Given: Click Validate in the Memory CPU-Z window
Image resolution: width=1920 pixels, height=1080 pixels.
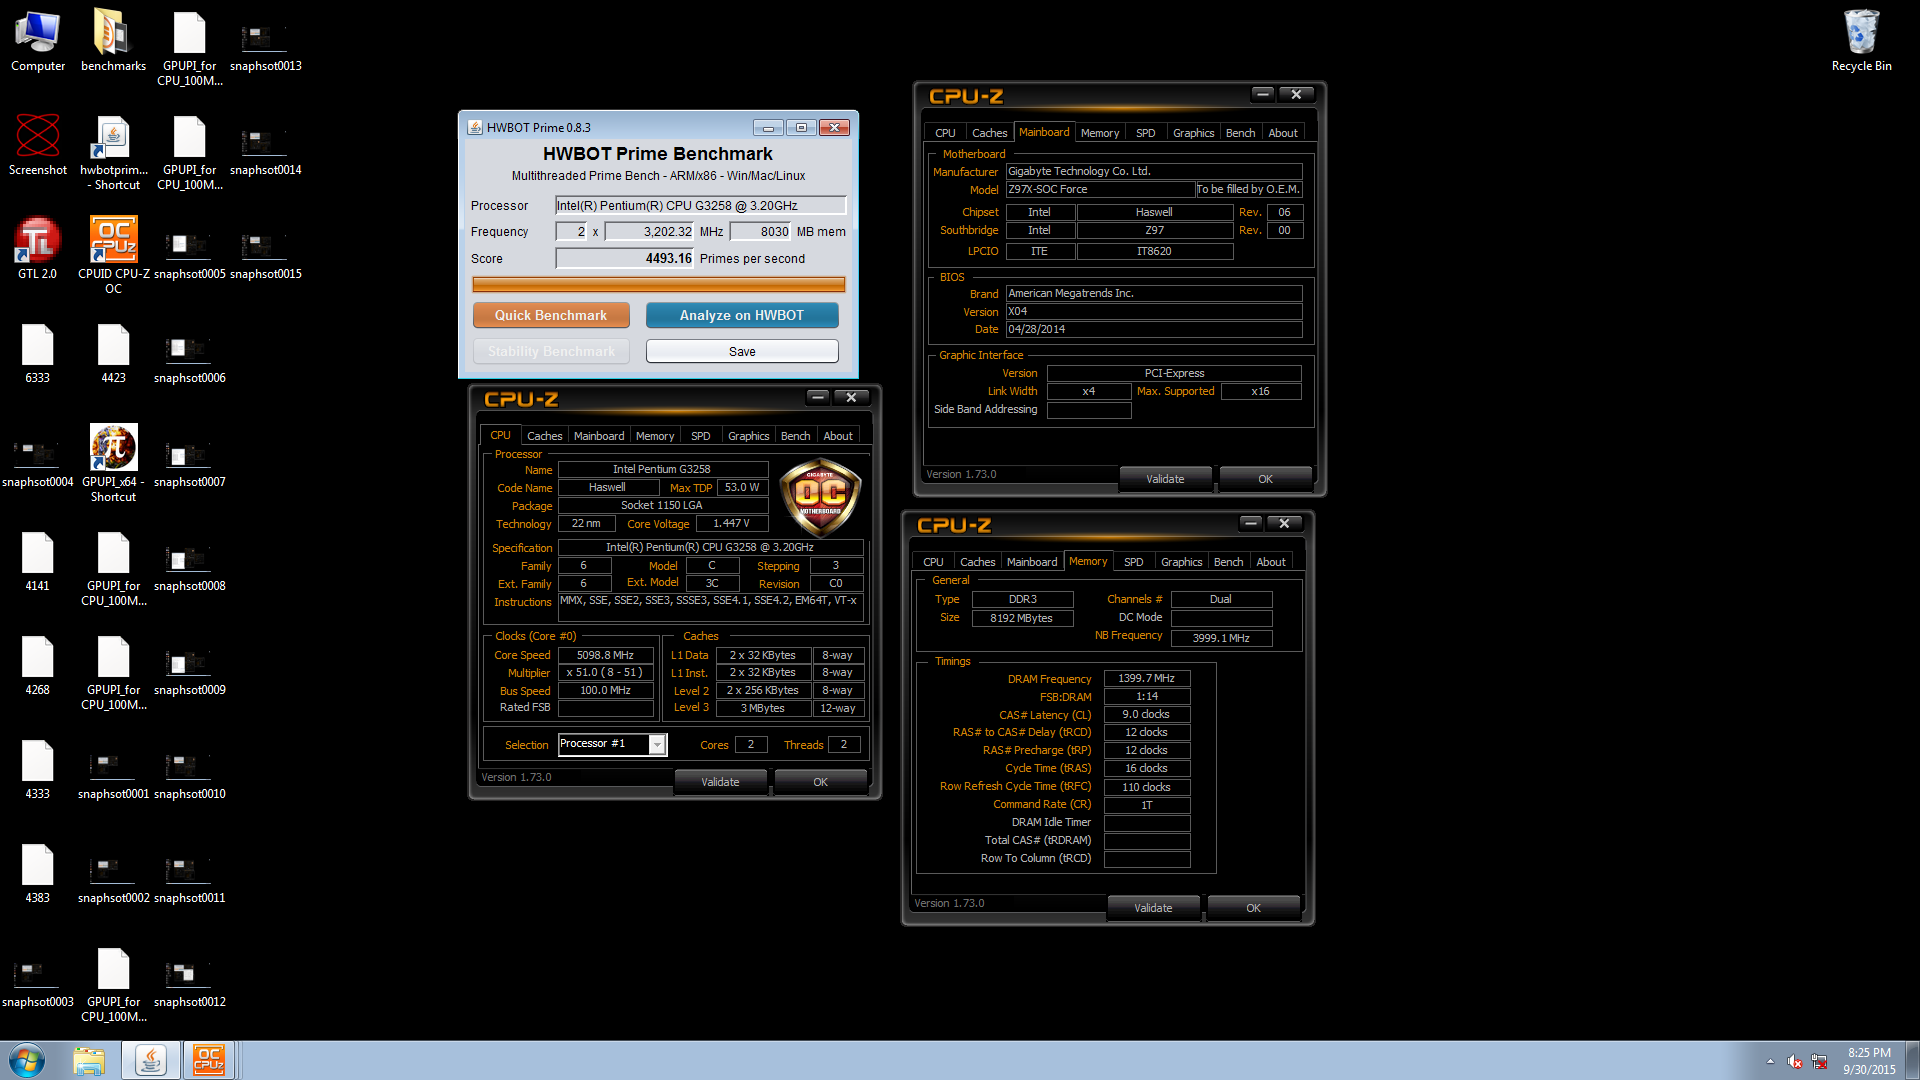Looking at the screenshot, I should tap(1153, 908).
